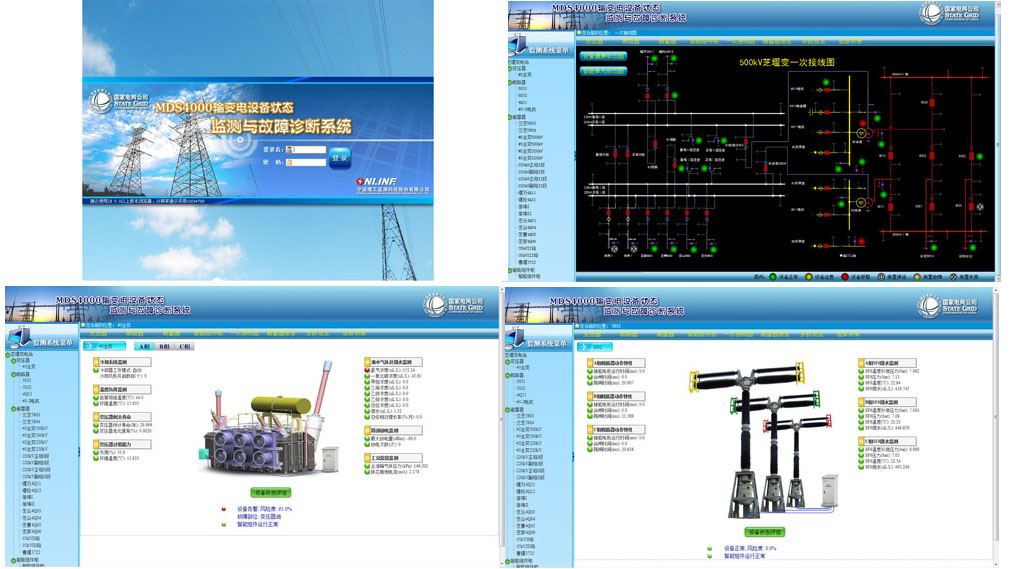Click the computer monitor icon on transformer page sidebar

18,337
